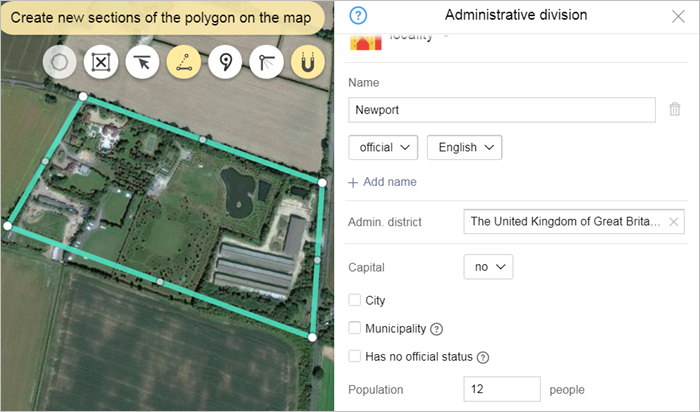Clear the Admin. district field value

[x=673, y=222]
